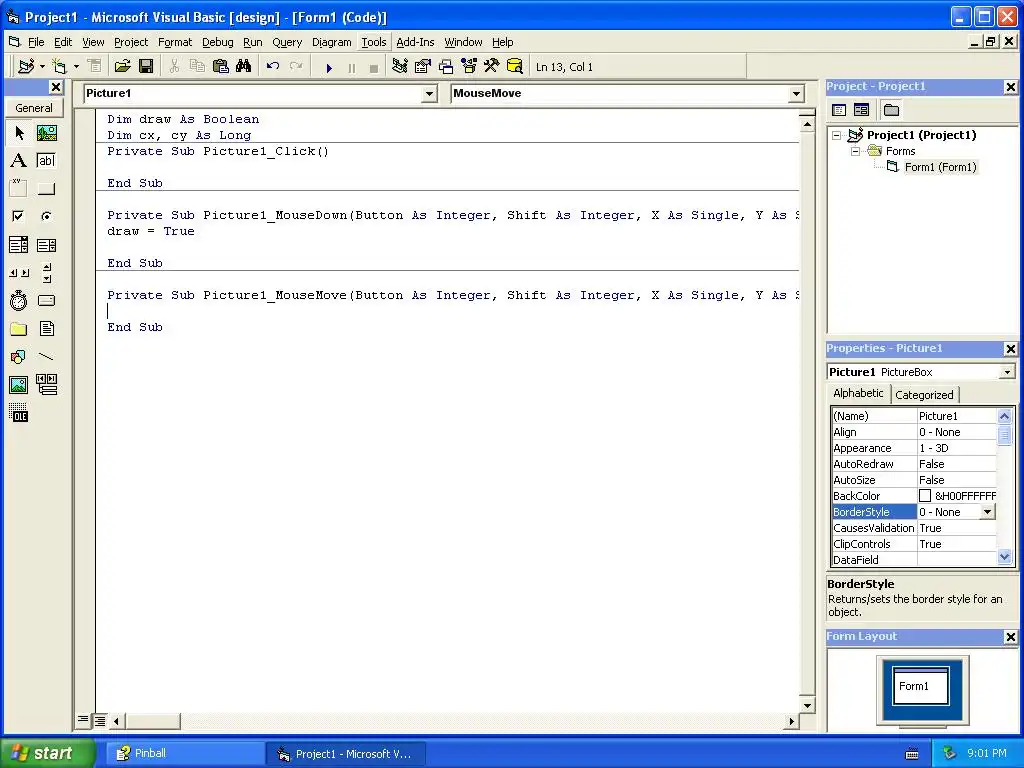The height and width of the screenshot is (768, 1024).
Task: Select Form1 (Form1) in project tree
Action: (x=940, y=167)
